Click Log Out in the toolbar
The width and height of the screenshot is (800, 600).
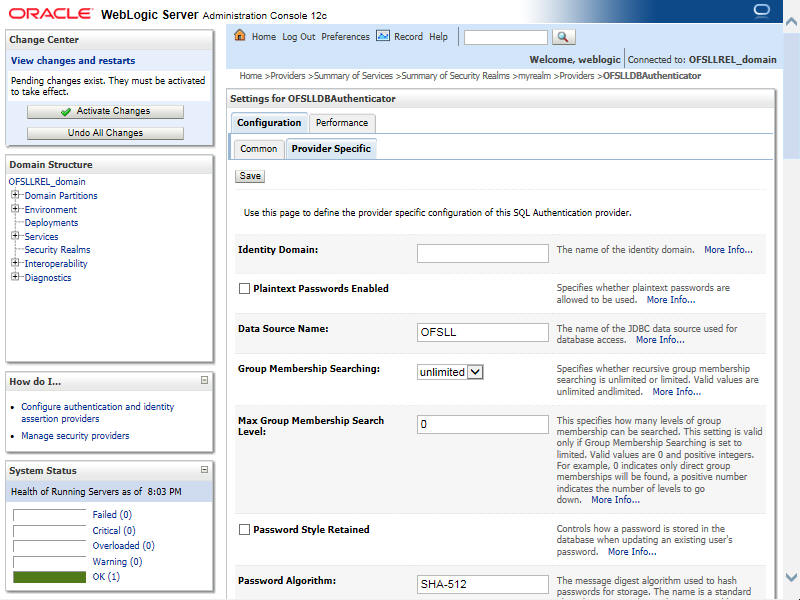point(298,37)
